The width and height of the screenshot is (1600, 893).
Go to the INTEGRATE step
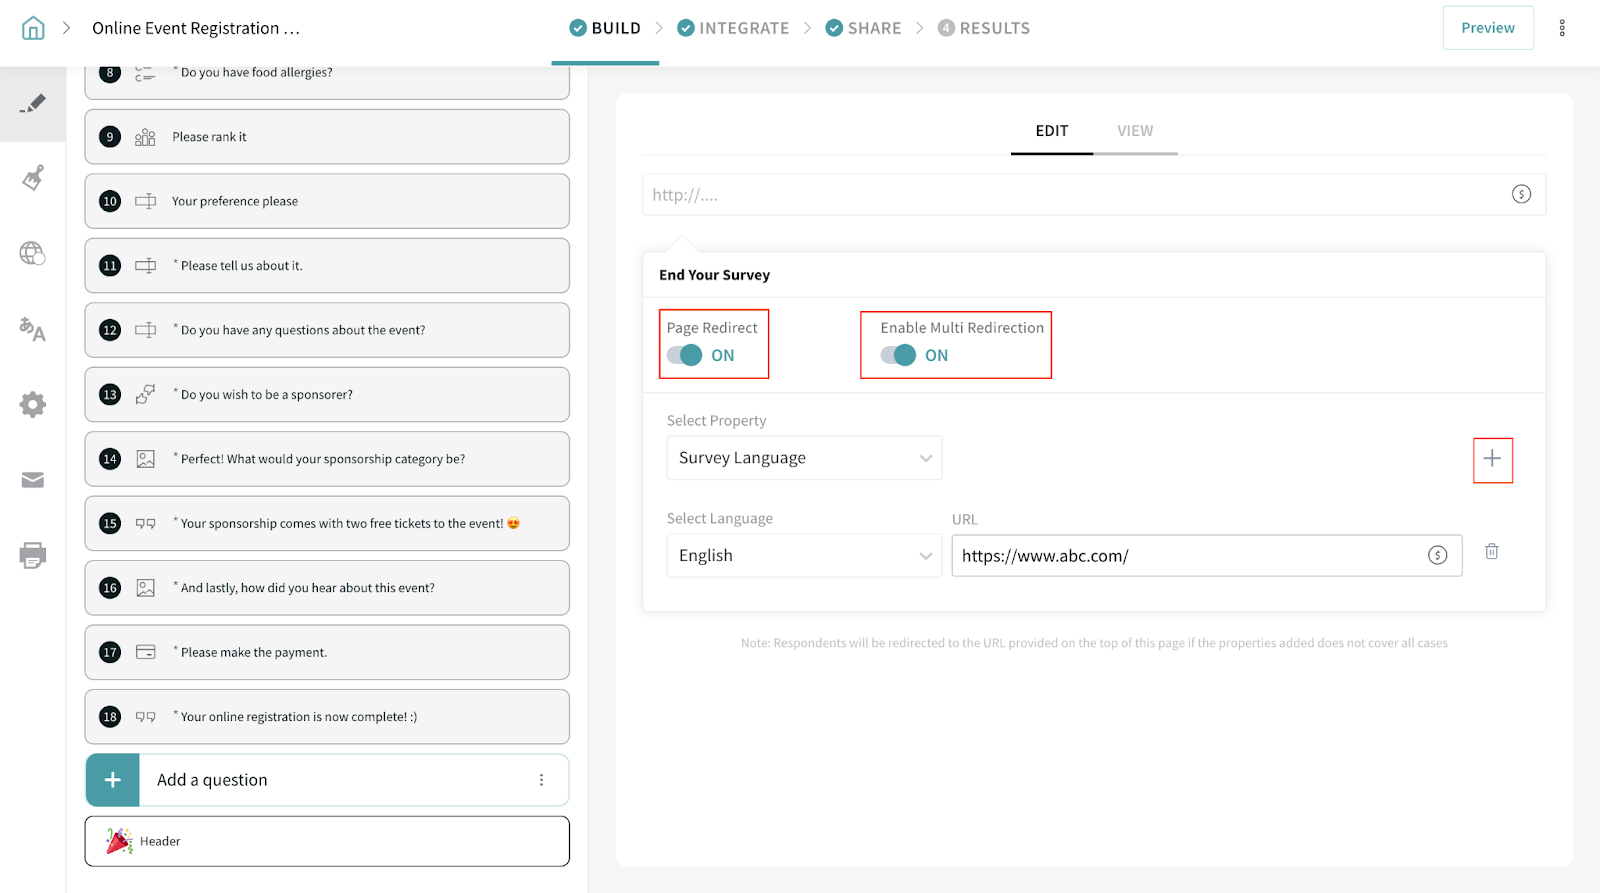733,28
